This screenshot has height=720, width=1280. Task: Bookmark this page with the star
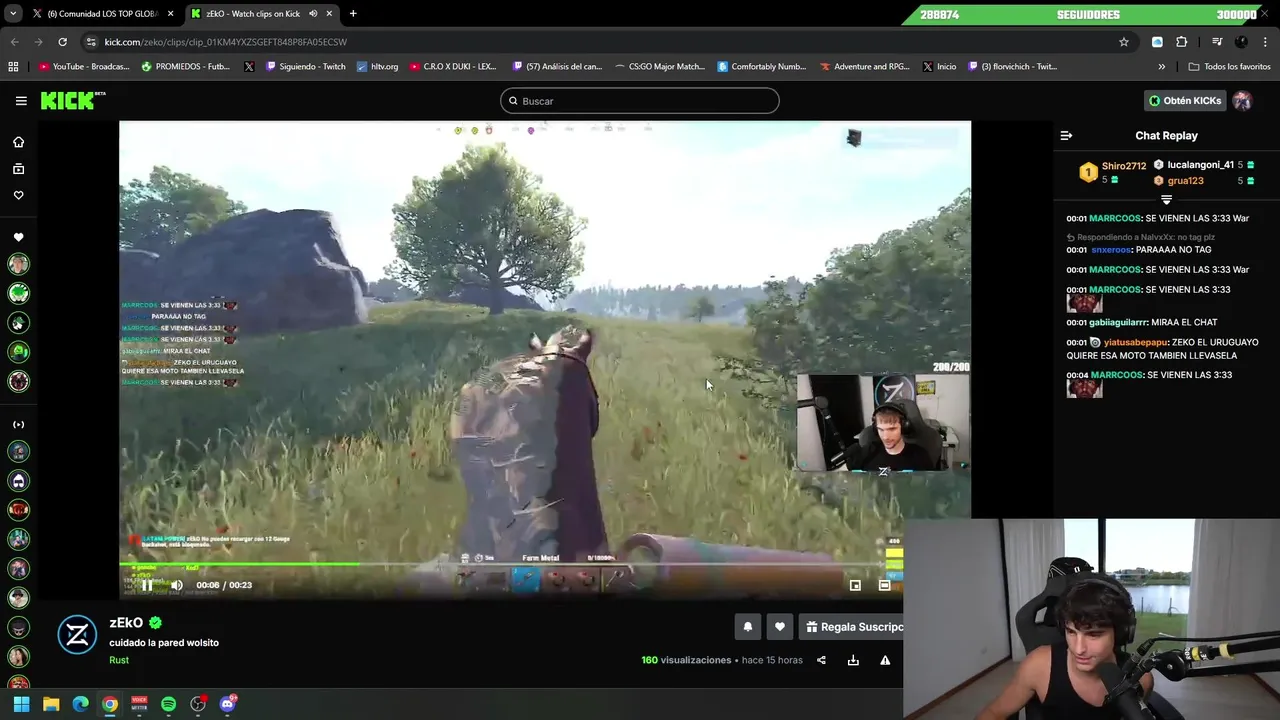coord(1124,42)
